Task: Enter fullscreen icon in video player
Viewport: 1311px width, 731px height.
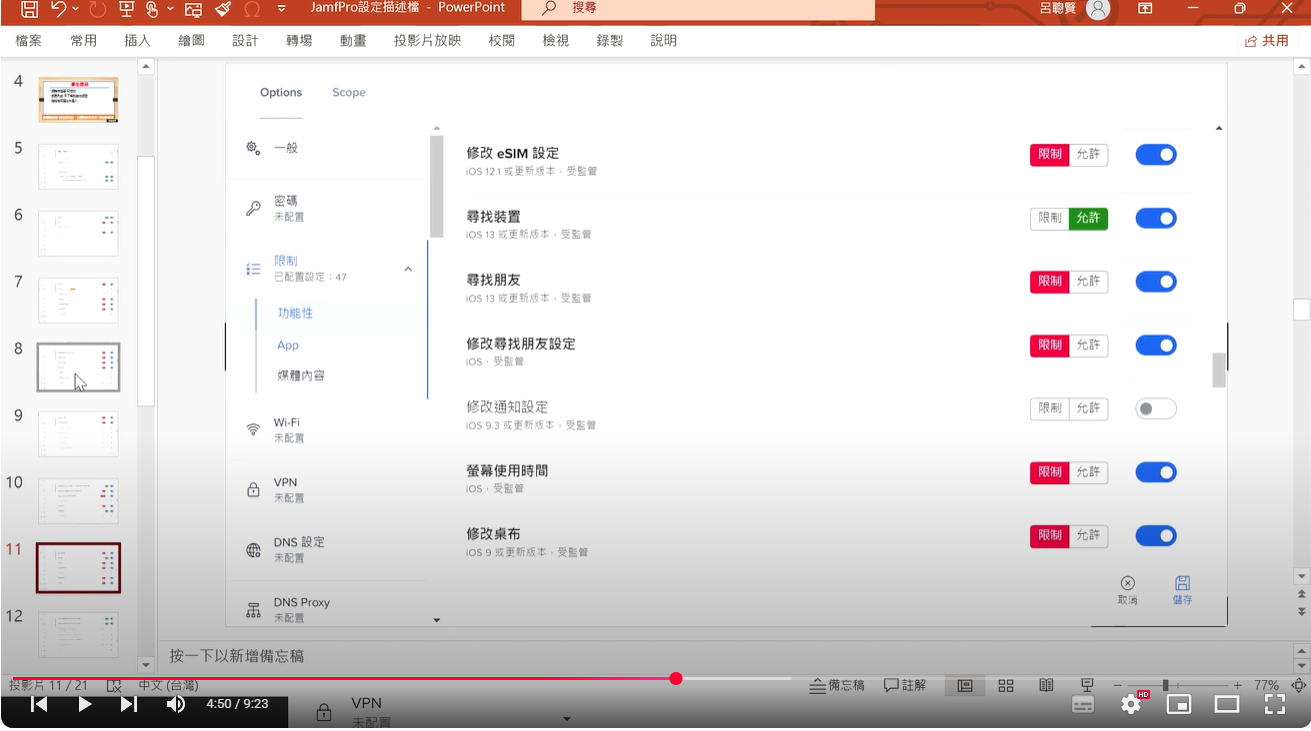Action: pos(1274,704)
